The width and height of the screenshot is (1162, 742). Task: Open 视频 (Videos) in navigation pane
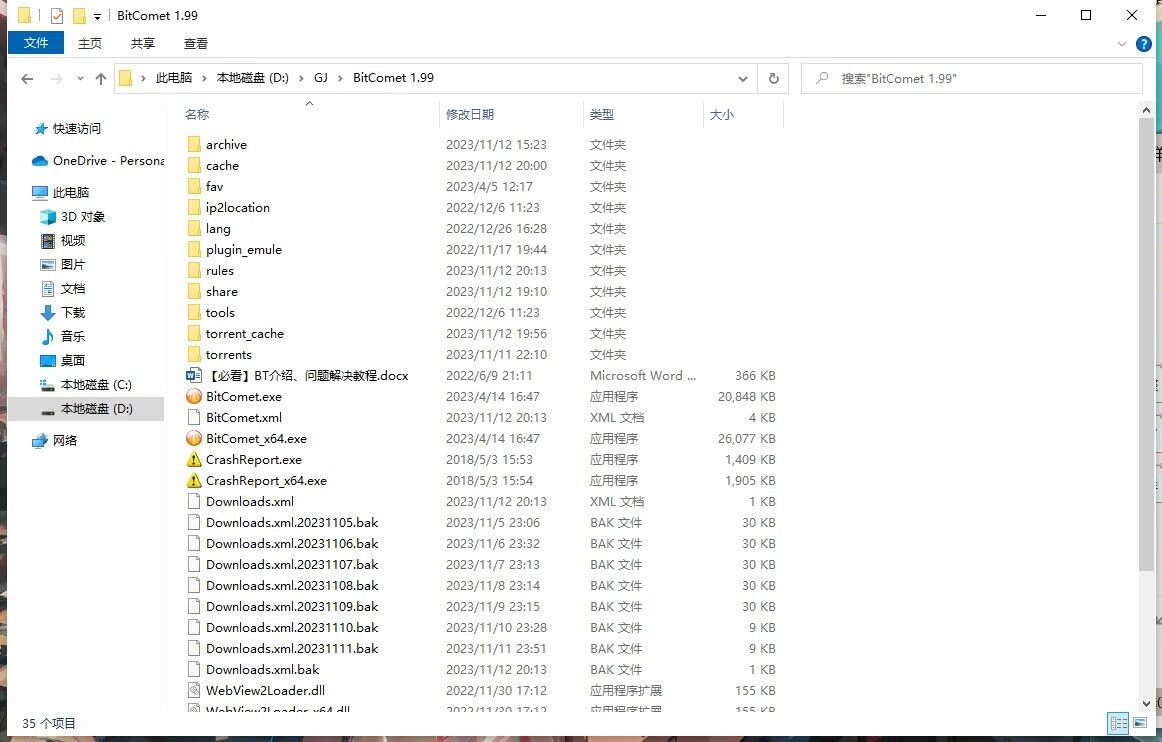point(63,241)
